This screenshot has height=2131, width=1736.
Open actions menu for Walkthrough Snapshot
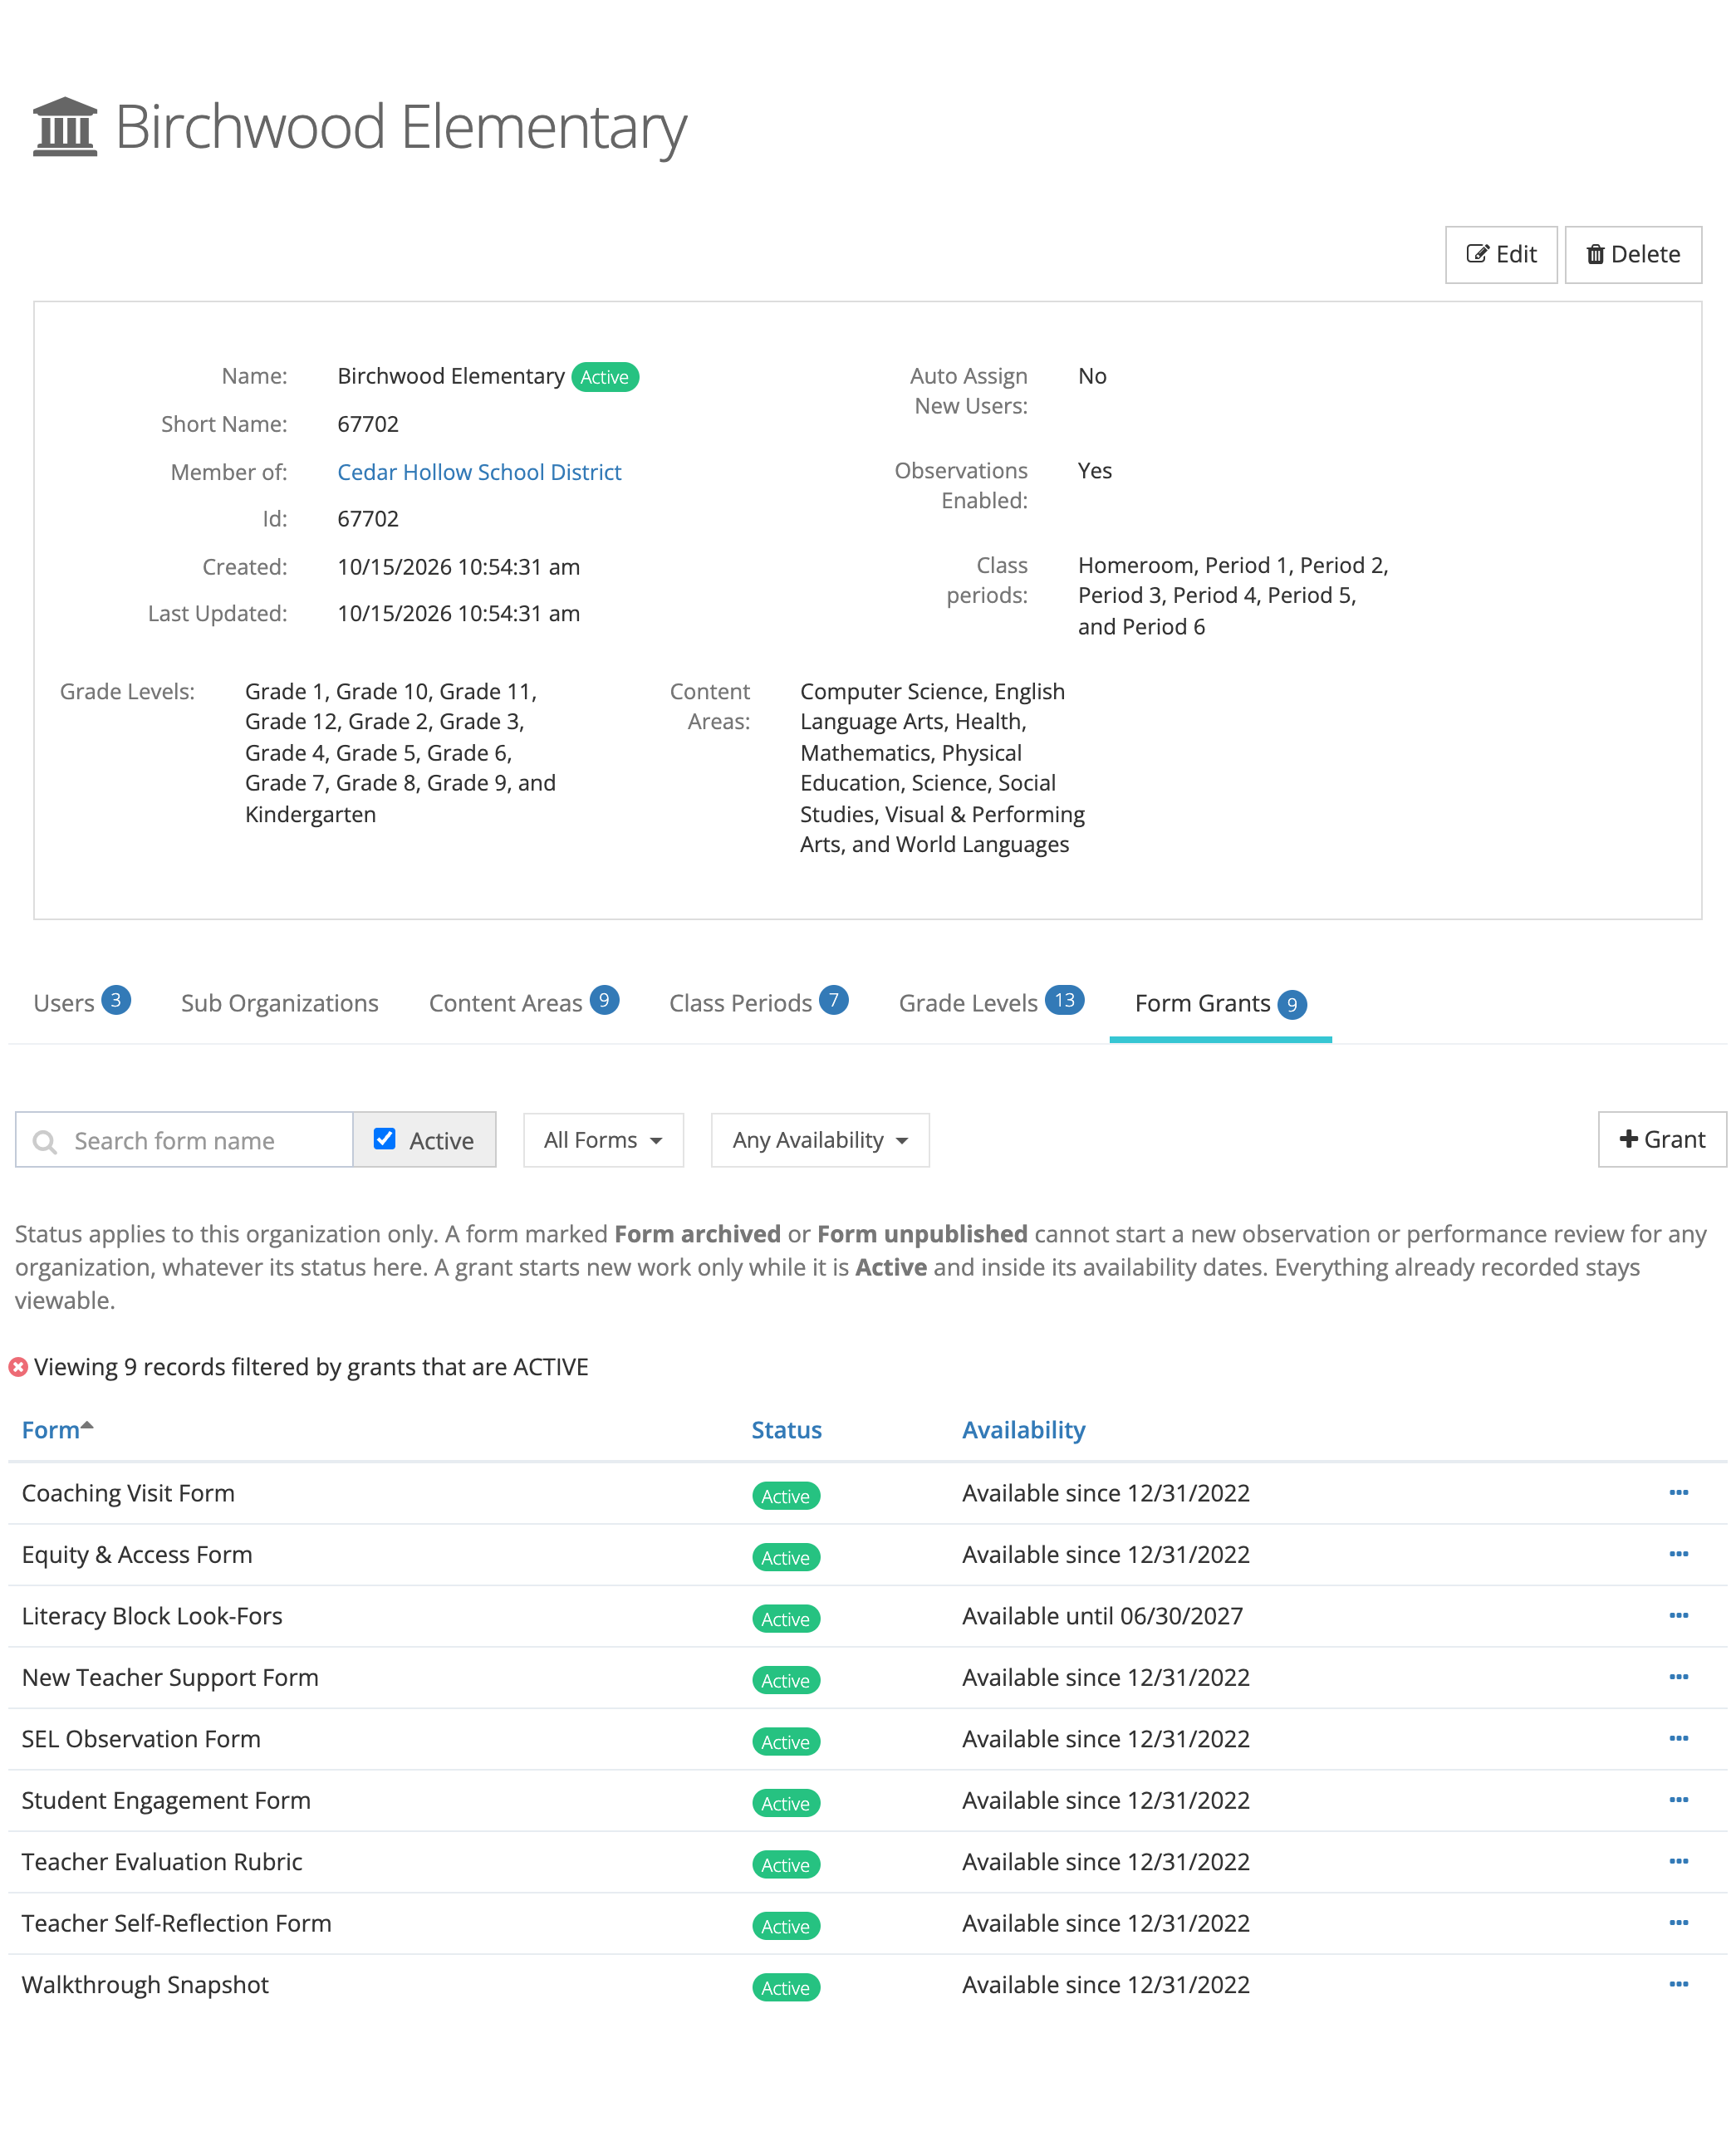click(x=1678, y=1984)
